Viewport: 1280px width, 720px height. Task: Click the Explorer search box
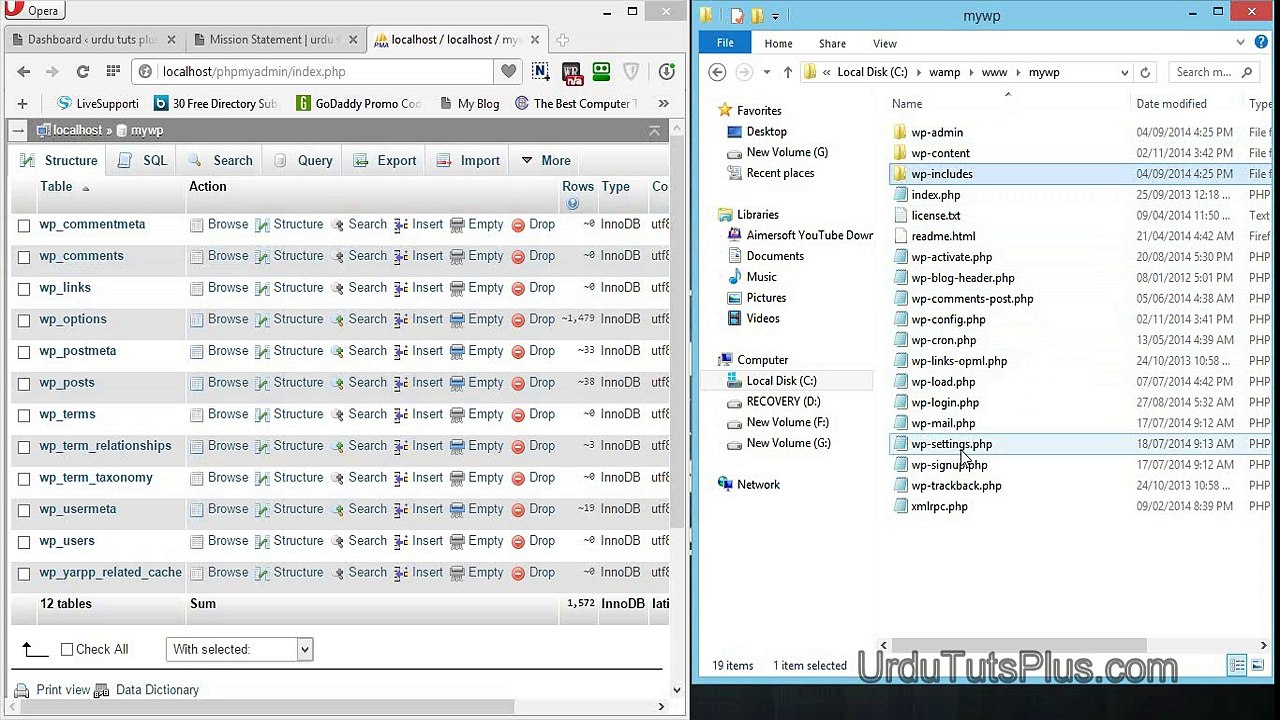(1214, 72)
